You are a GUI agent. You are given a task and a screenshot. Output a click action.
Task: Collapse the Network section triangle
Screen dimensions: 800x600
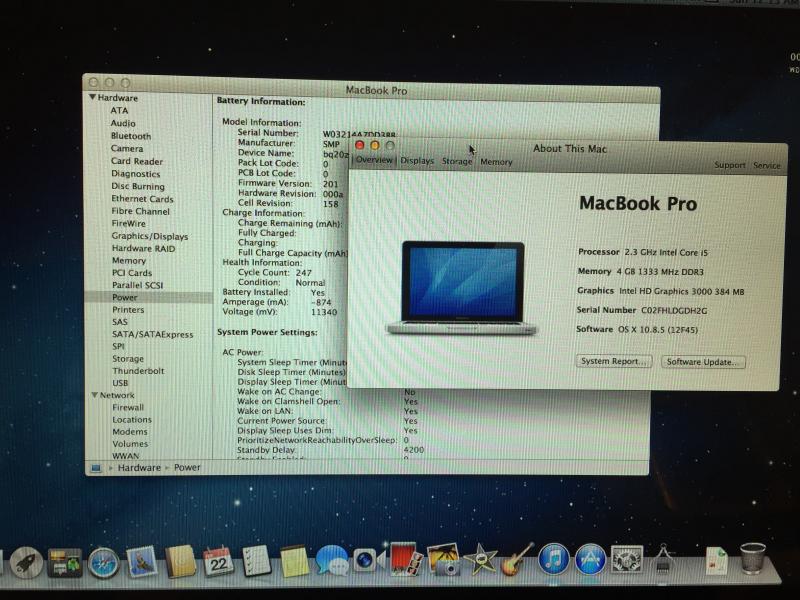coord(94,395)
